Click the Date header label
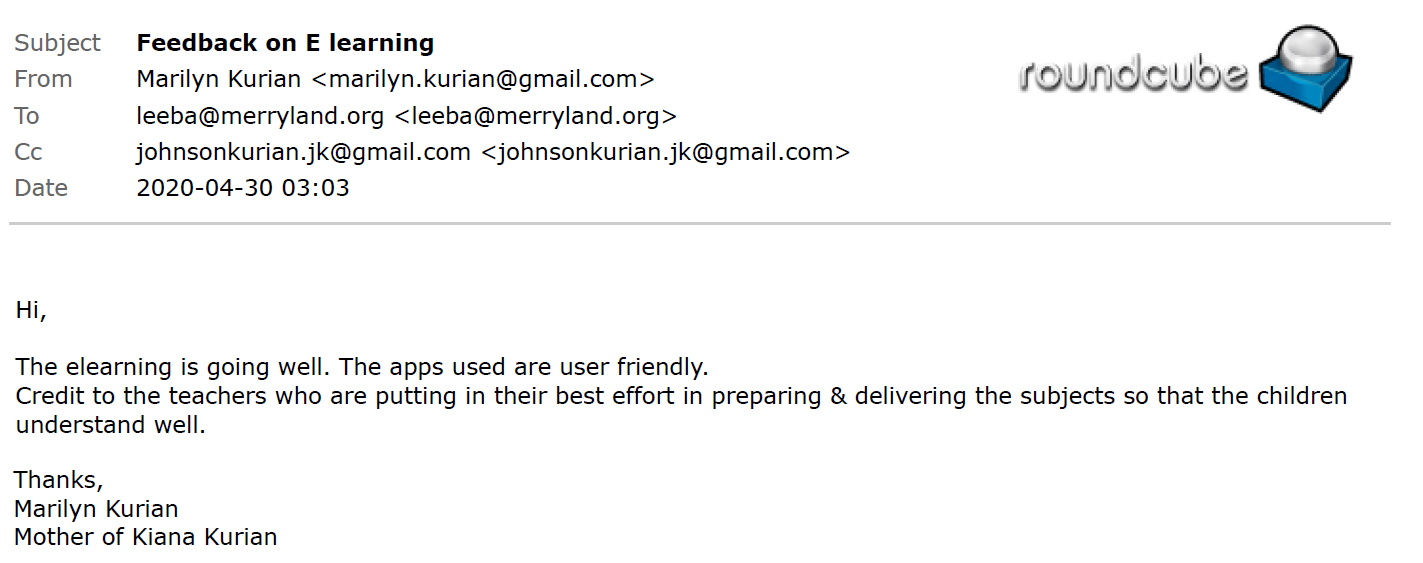 coord(41,188)
